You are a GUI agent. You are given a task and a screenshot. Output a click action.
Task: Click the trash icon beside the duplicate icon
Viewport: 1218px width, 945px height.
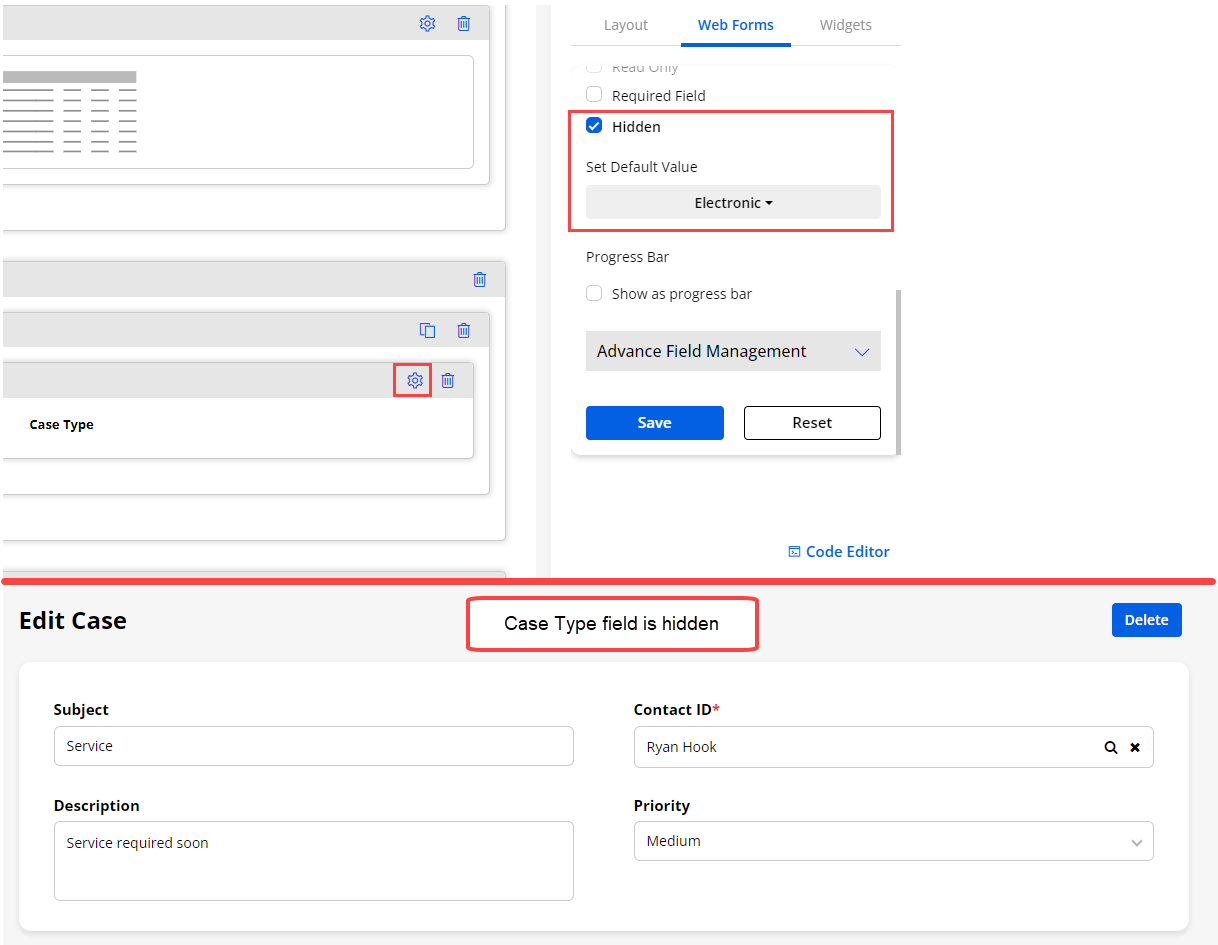pyautogui.click(x=464, y=330)
